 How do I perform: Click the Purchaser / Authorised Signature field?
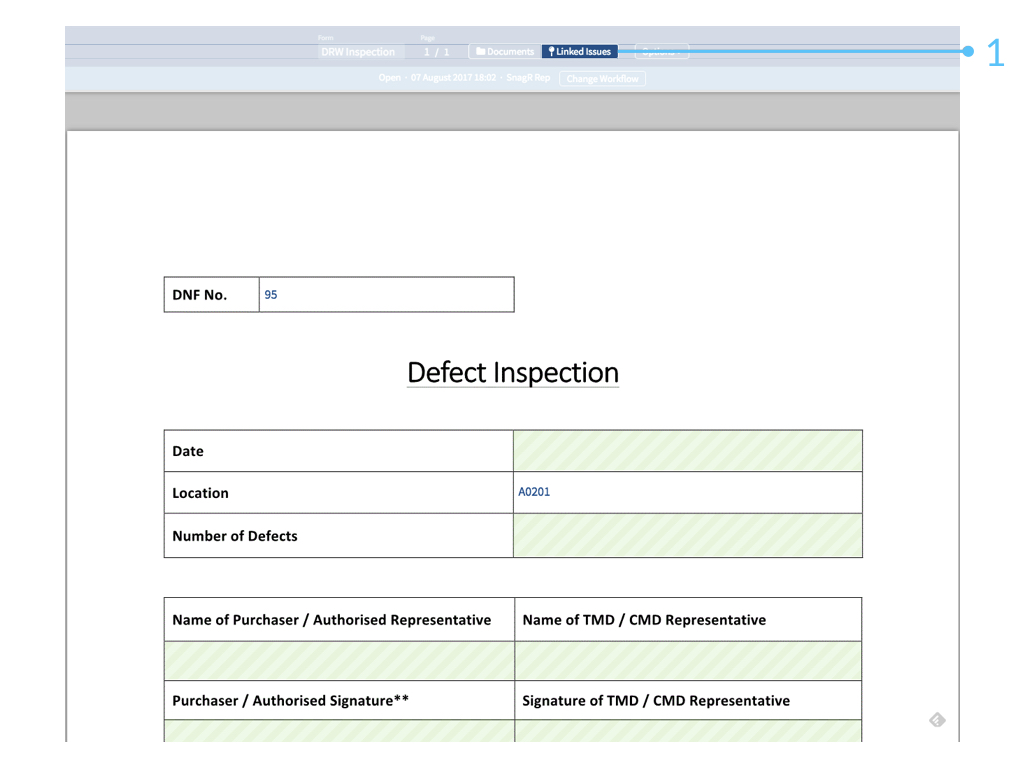(339, 731)
